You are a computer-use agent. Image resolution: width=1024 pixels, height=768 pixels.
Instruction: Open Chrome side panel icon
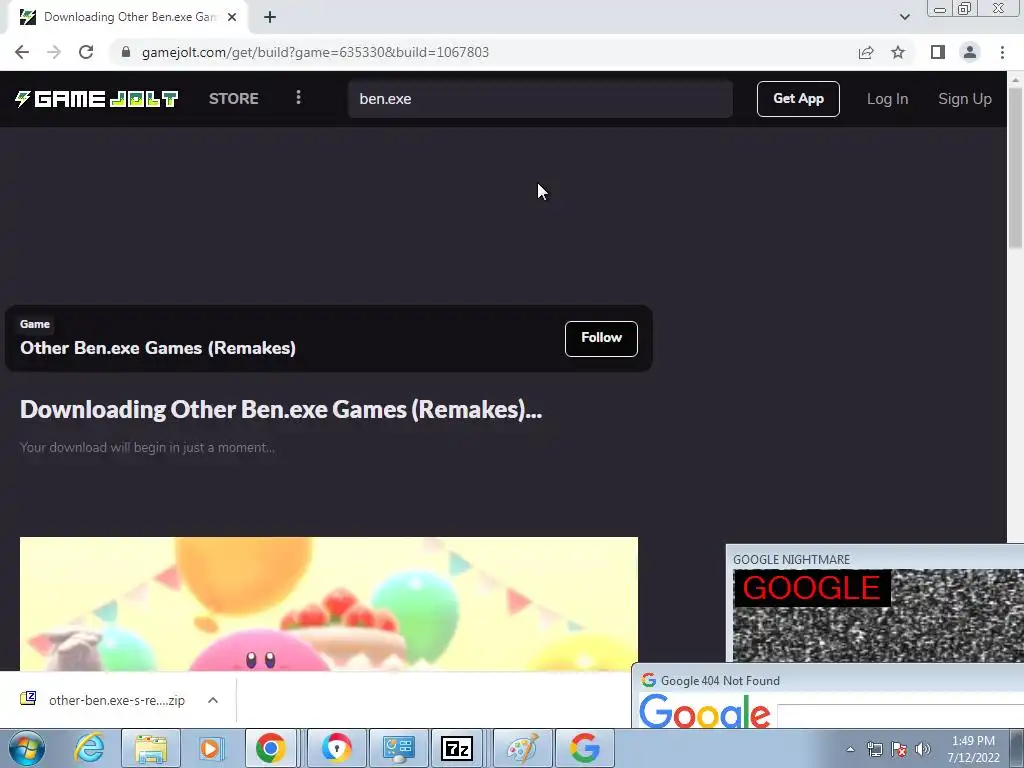coord(938,52)
